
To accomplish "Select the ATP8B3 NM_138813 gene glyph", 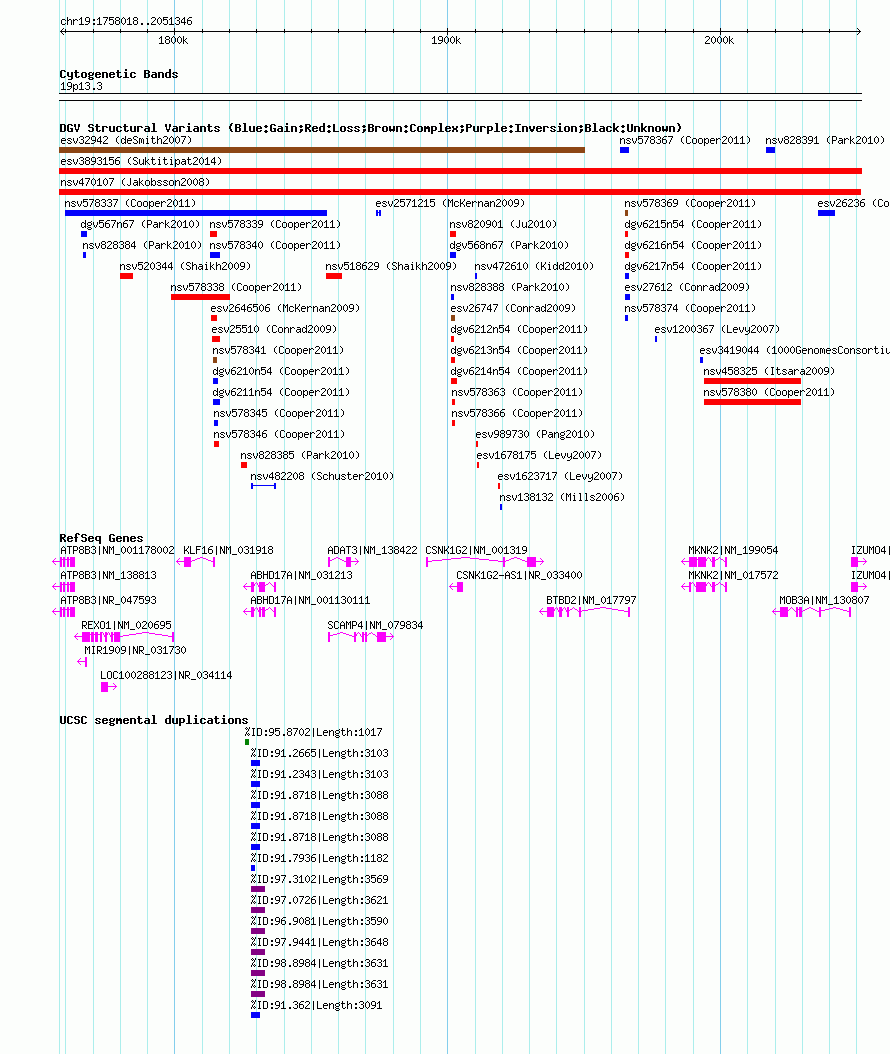I will 64,587.
